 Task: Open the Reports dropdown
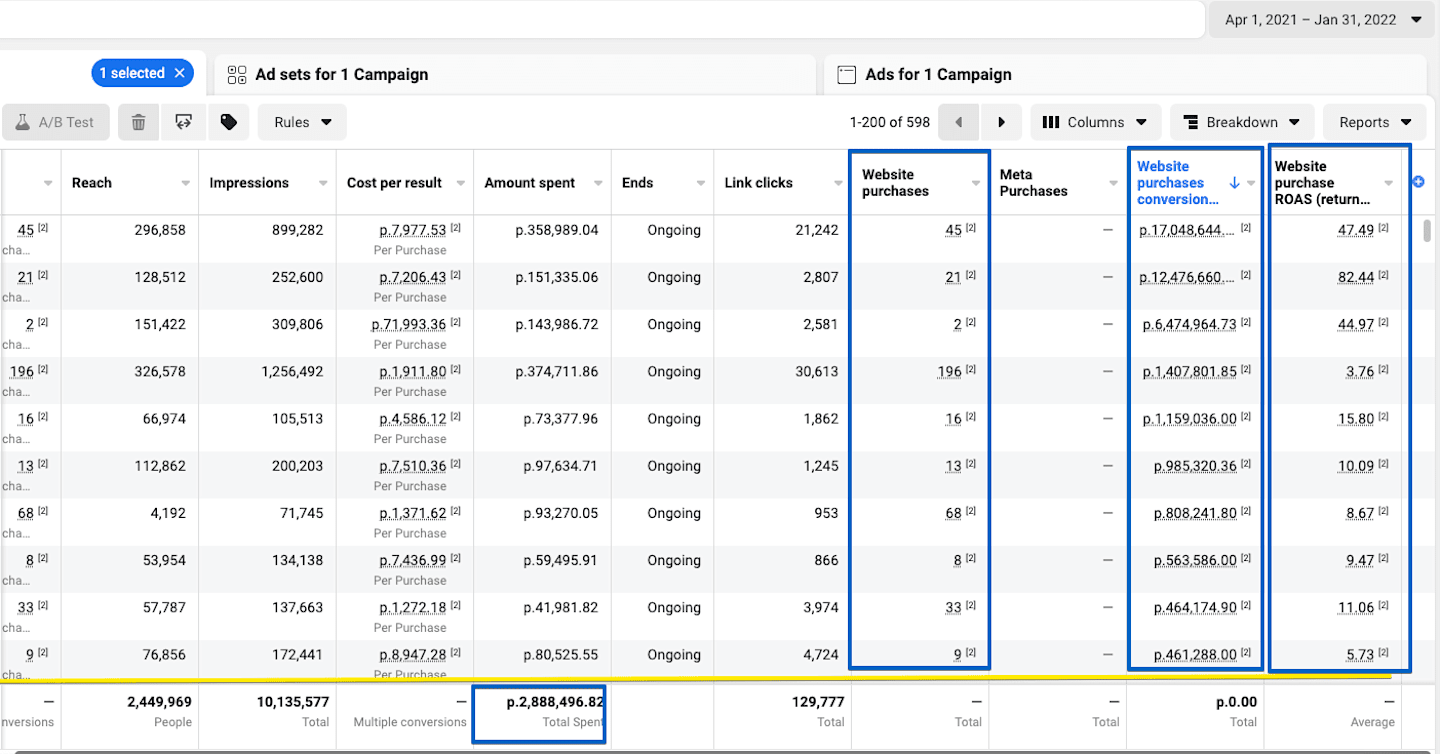click(1375, 122)
